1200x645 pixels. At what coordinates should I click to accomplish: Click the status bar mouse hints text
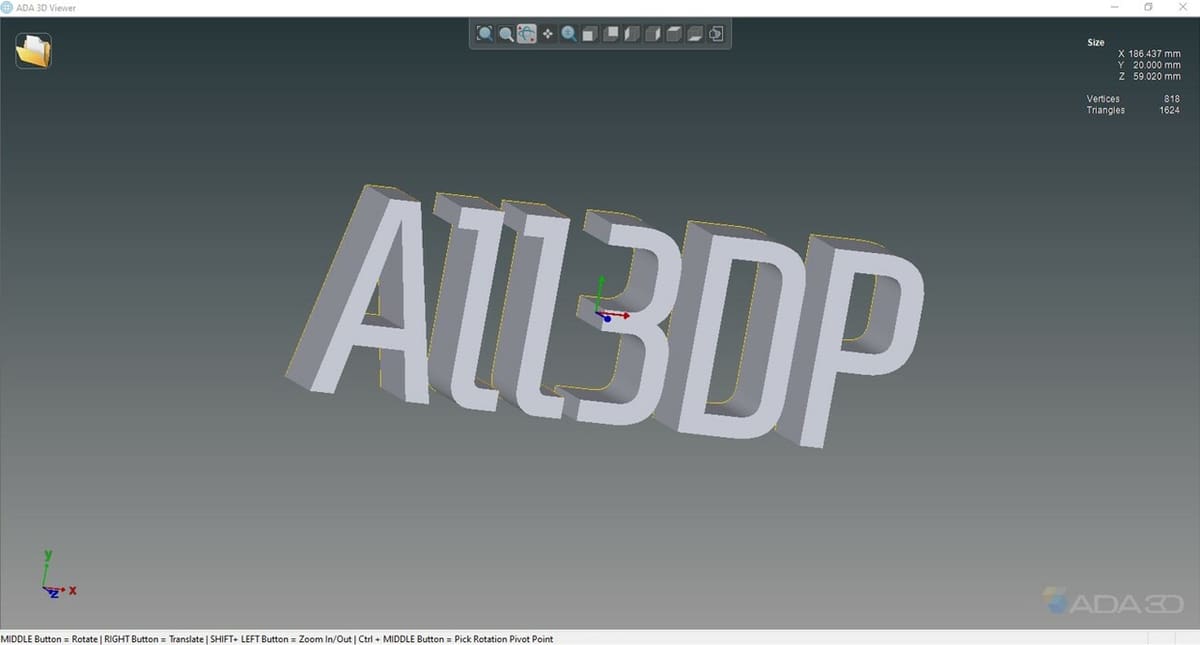tap(277, 638)
